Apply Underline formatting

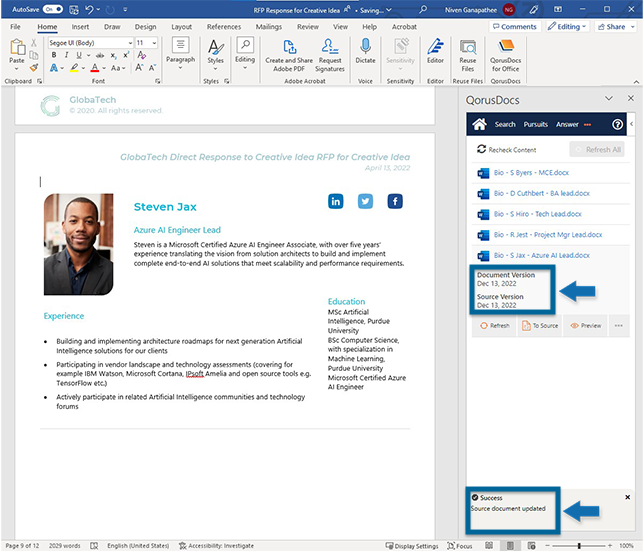79,55
